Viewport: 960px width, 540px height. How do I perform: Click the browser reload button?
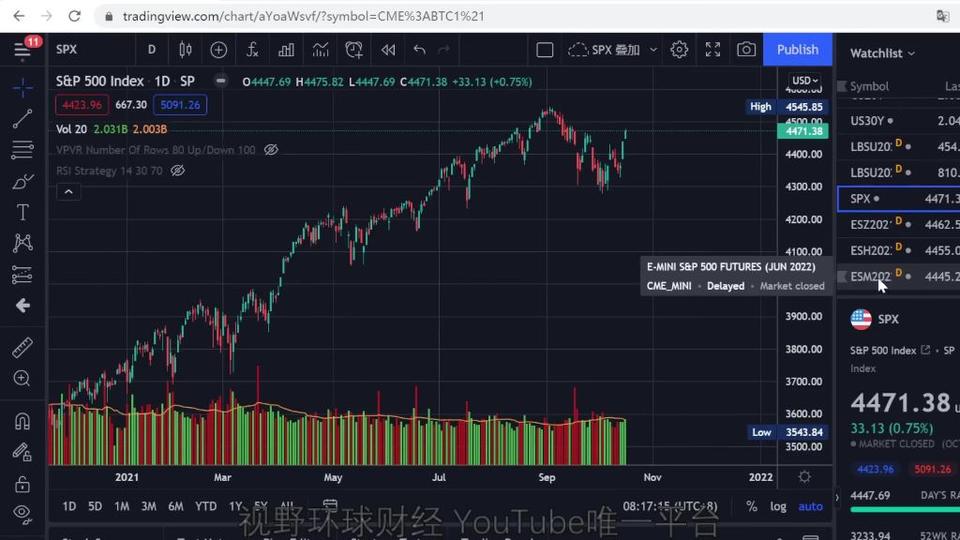pyautogui.click(x=74, y=16)
